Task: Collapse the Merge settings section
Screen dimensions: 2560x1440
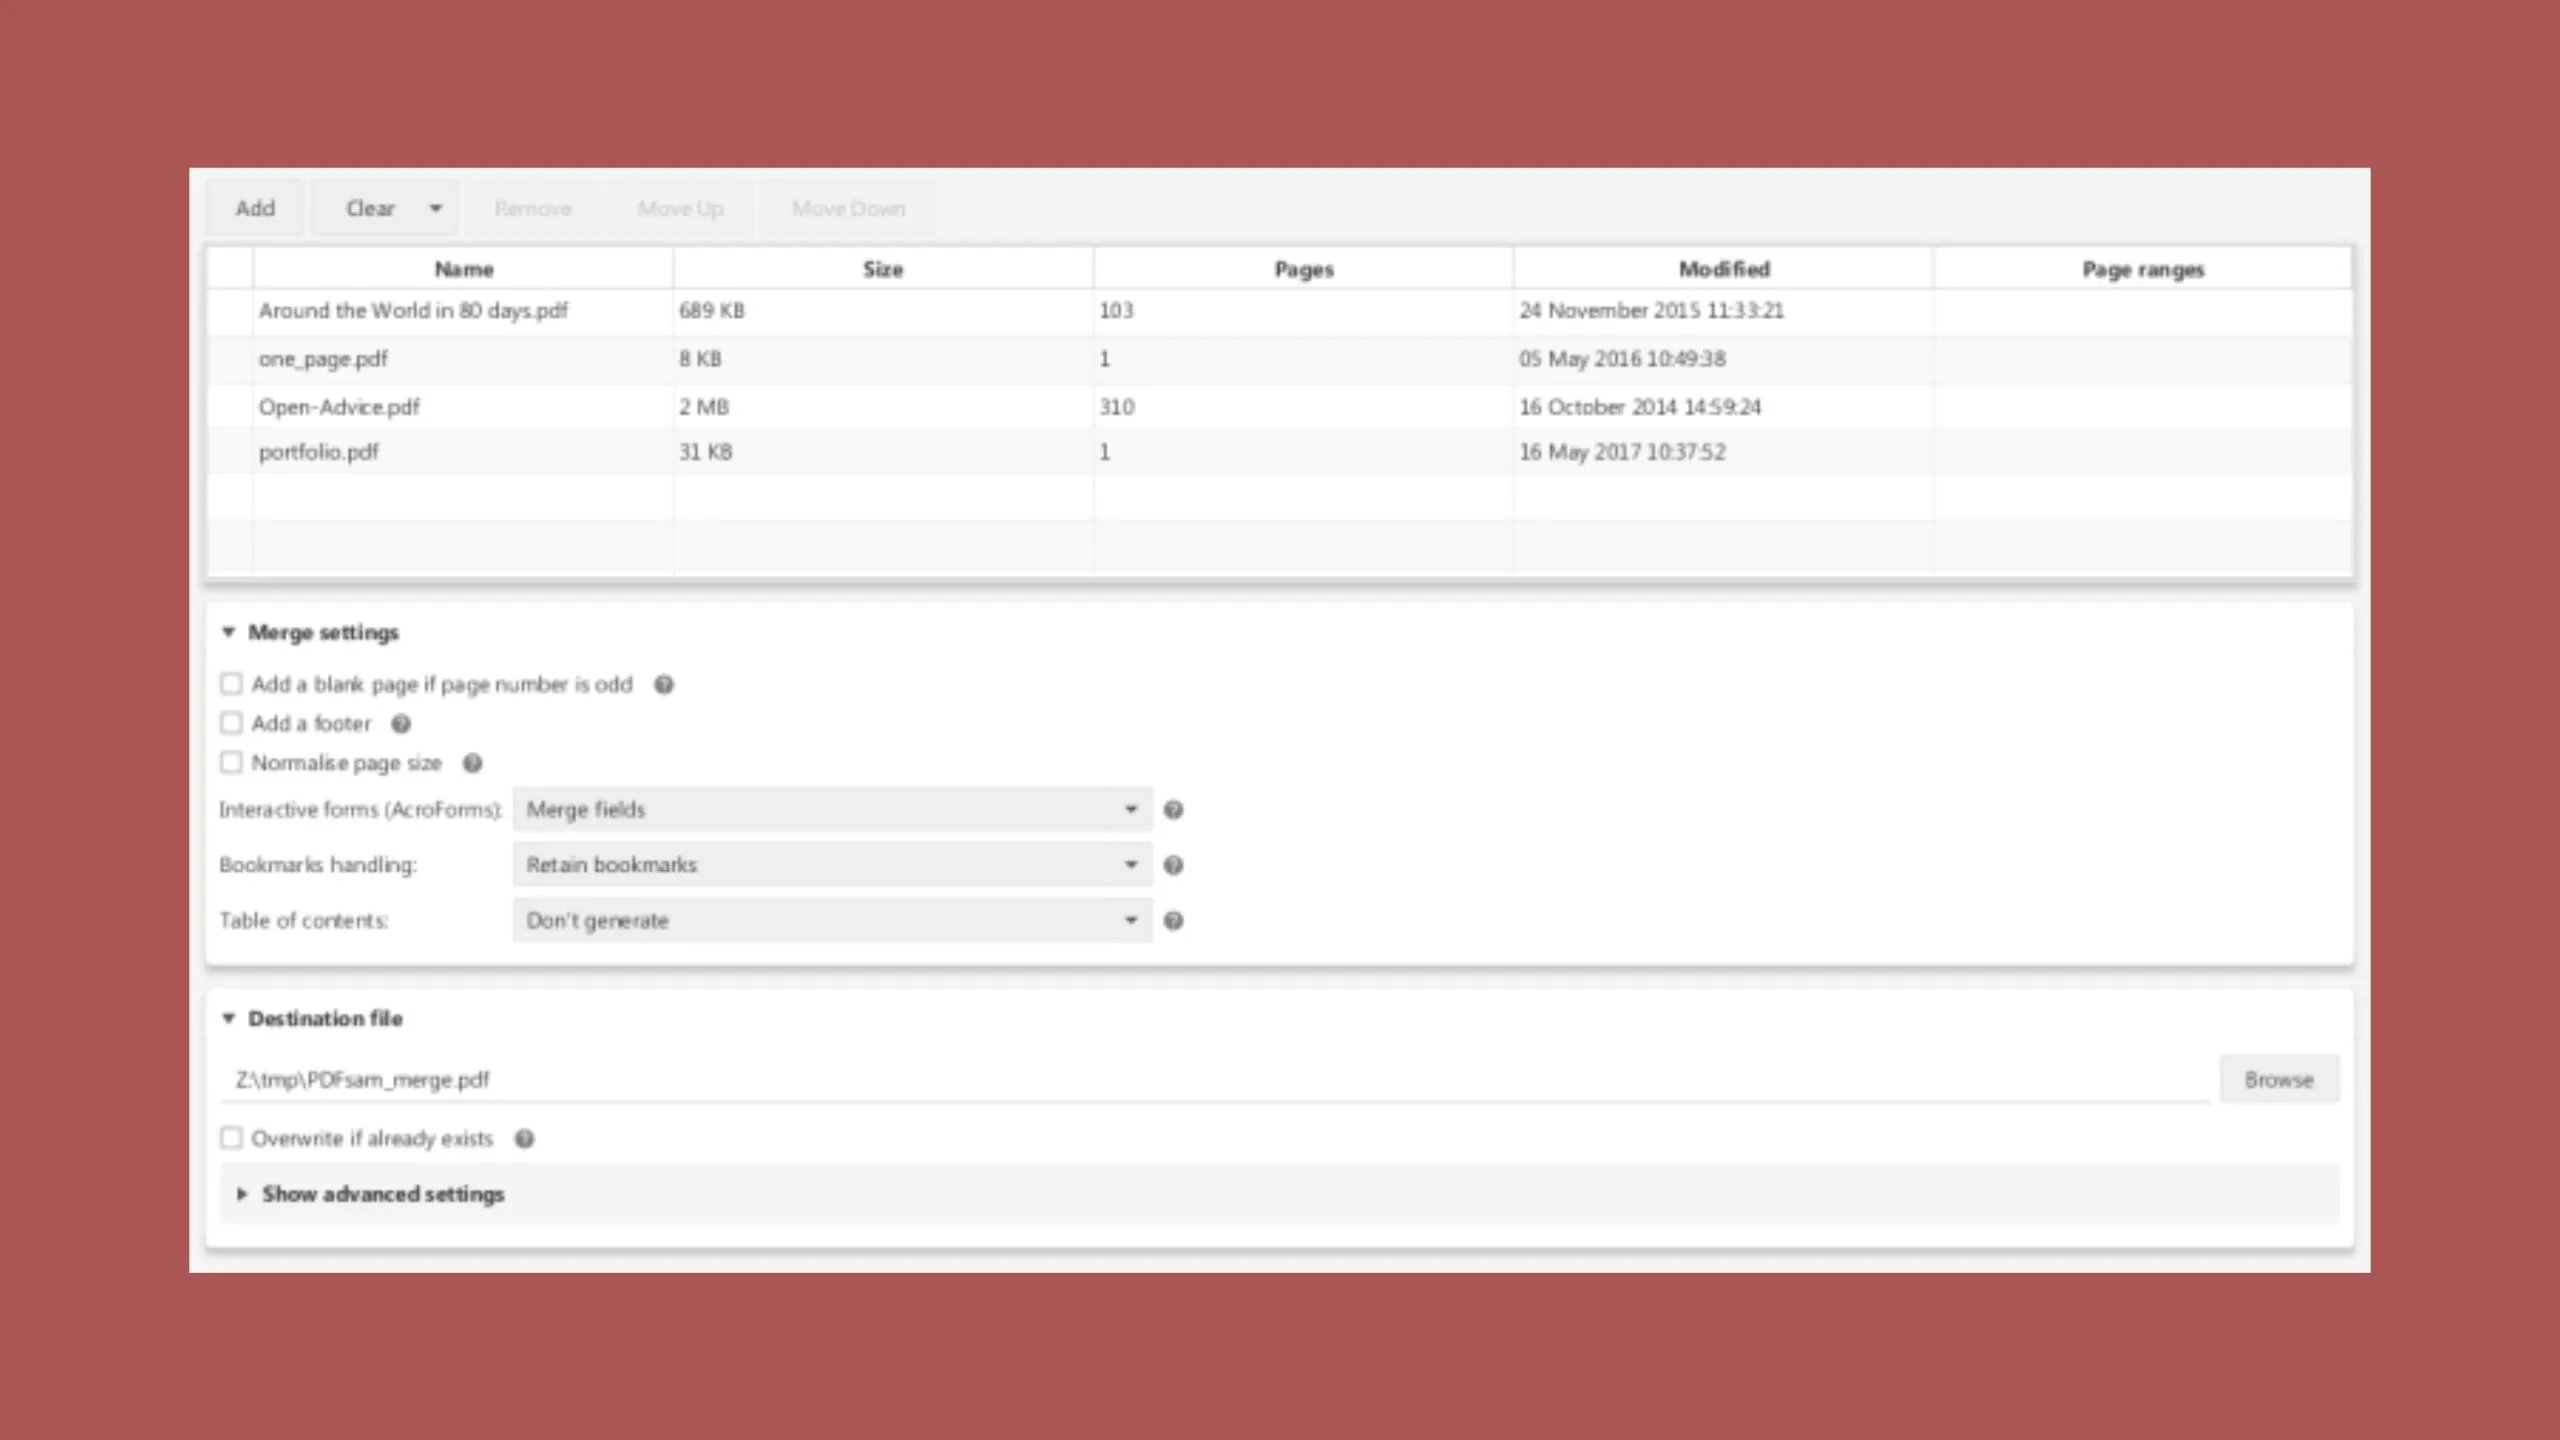Action: (229, 632)
